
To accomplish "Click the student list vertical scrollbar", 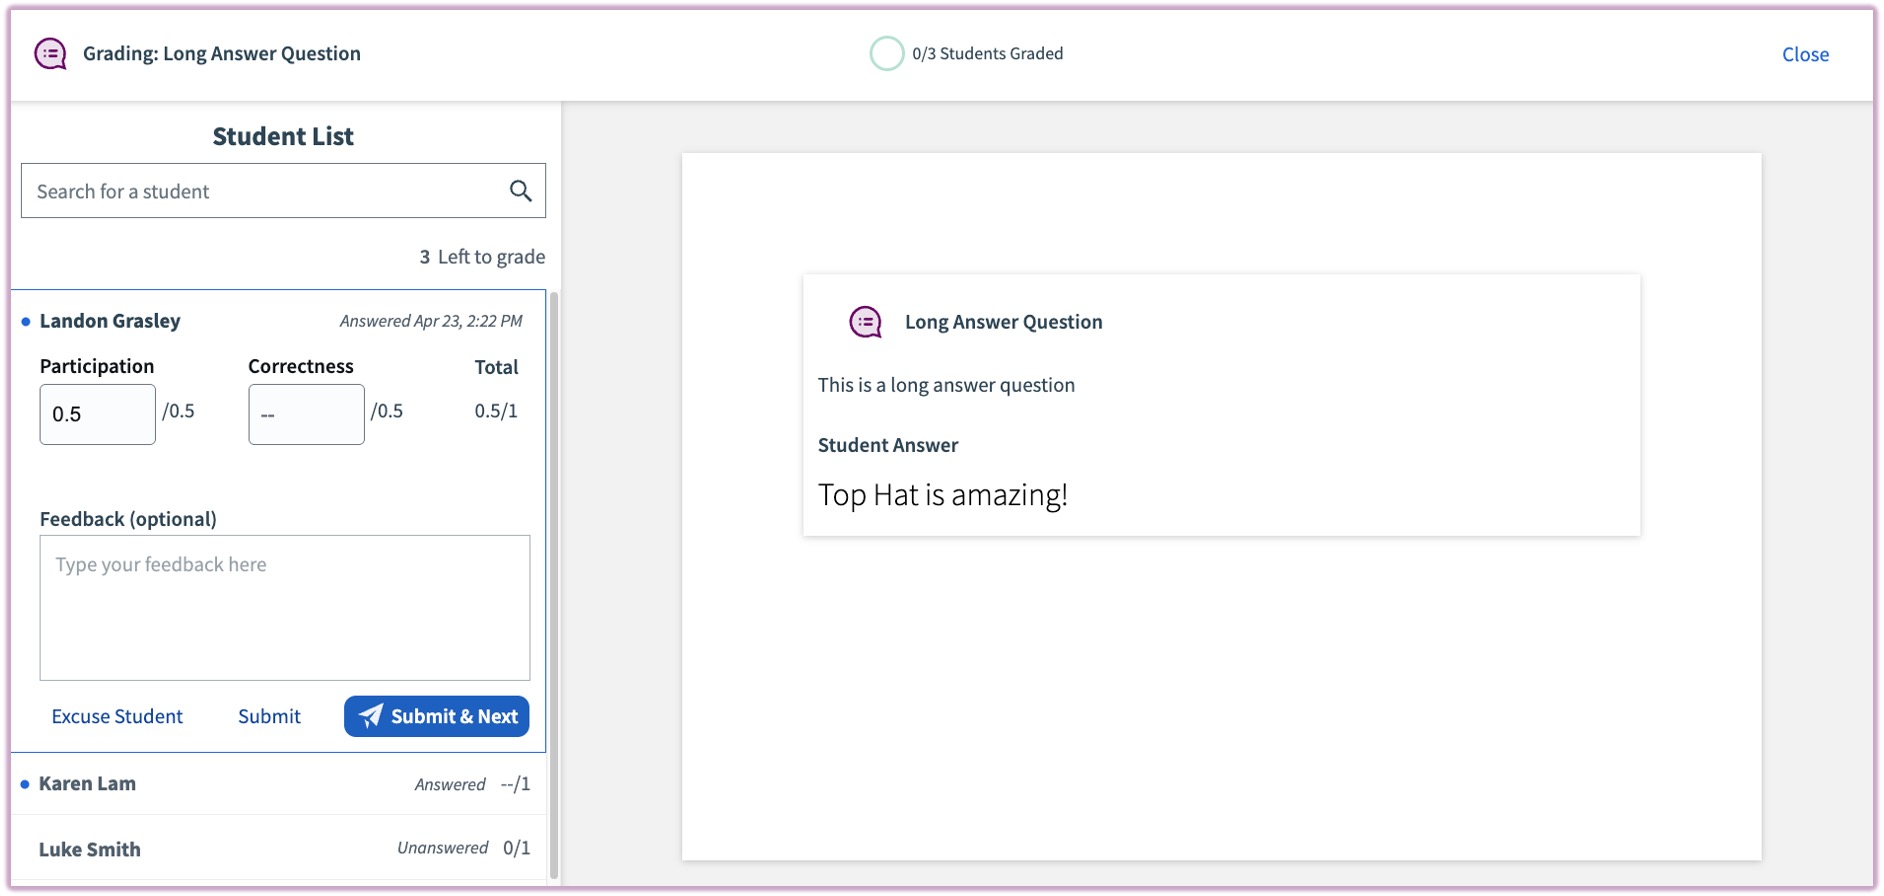I will tap(554, 580).
